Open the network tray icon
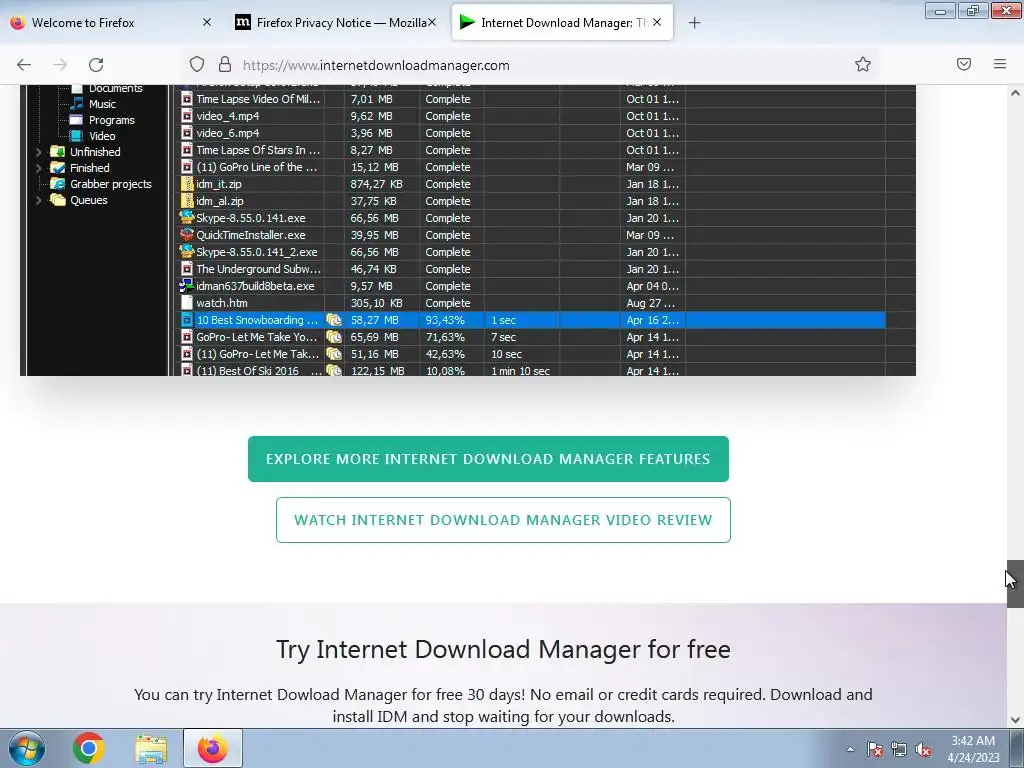 [899, 749]
